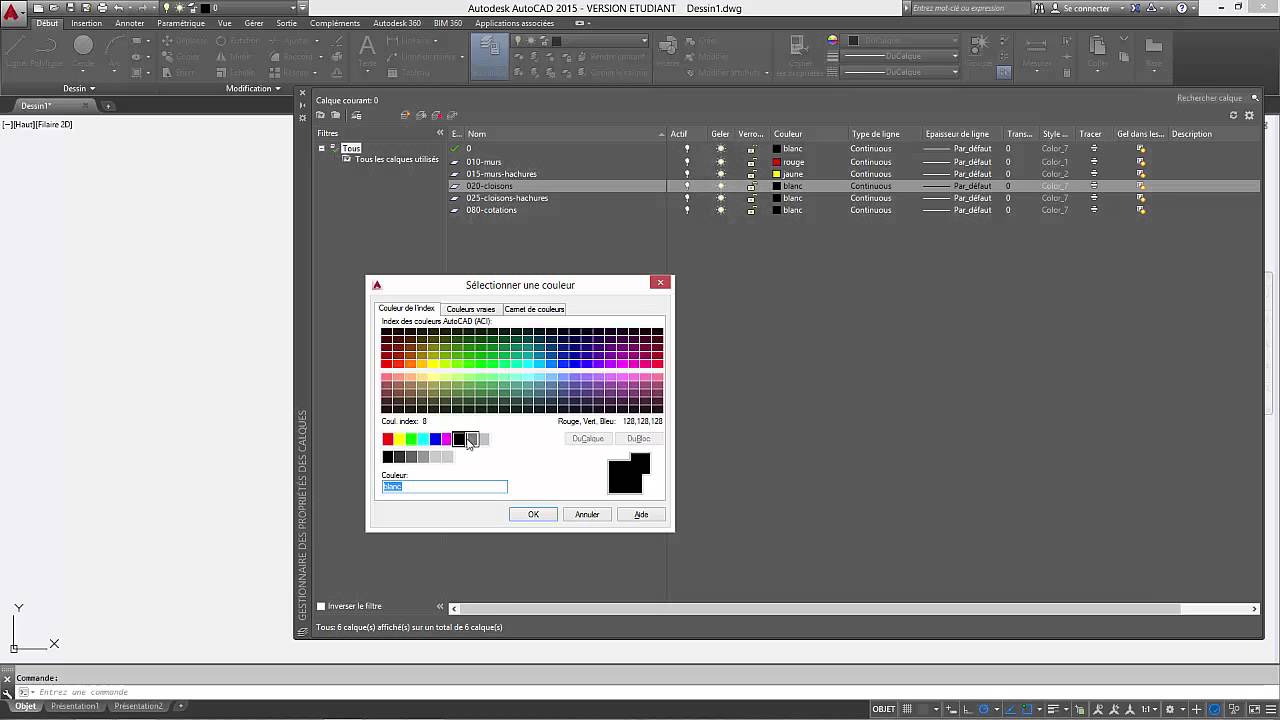Click the layer states manager icon
Screen dimensions: 1280x720
click(356, 115)
